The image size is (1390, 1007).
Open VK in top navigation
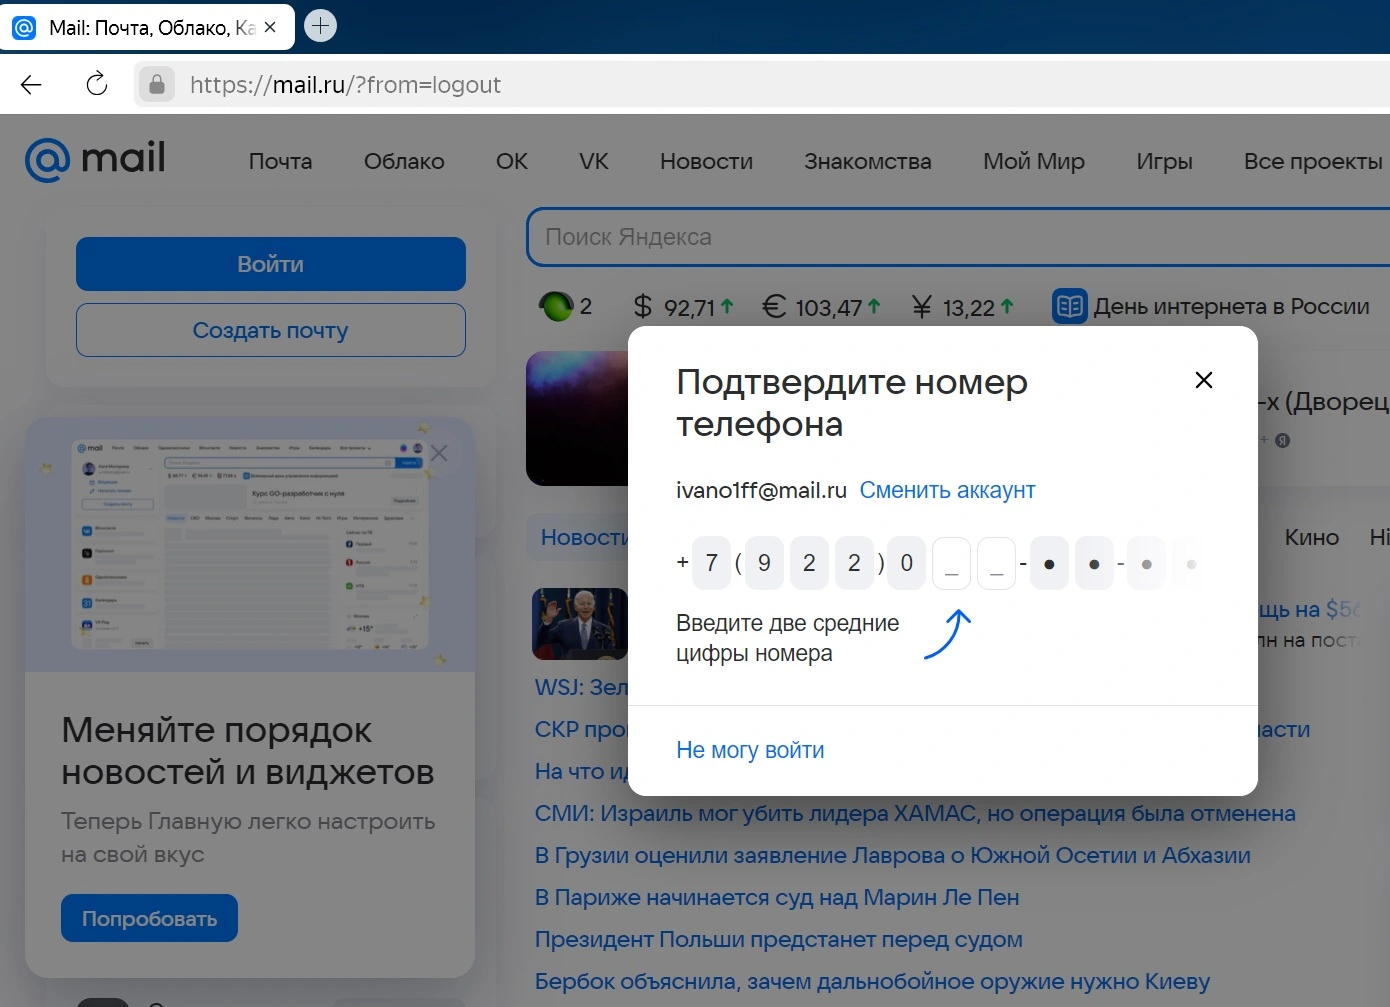click(594, 161)
